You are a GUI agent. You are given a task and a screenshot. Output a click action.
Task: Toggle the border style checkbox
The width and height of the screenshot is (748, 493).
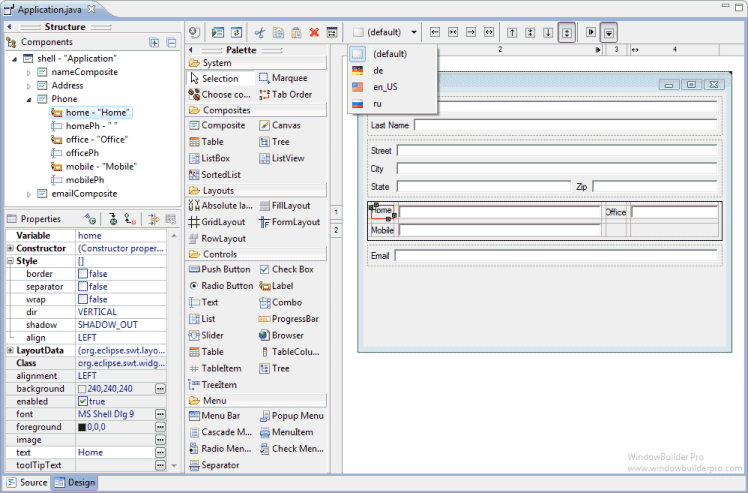point(83,274)
